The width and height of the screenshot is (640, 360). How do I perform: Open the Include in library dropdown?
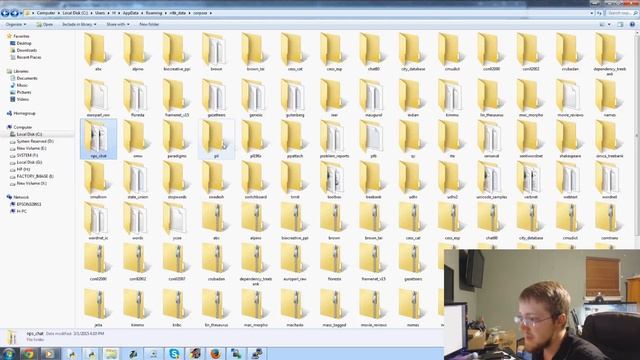point(79,24)
